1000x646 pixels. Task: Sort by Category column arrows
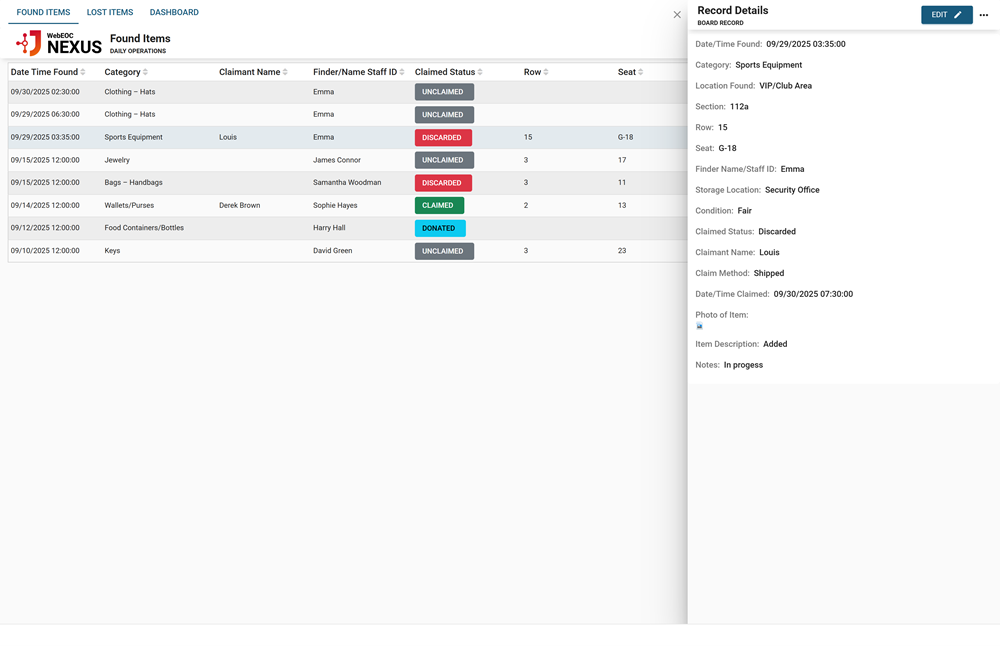[x=146, y=72]
